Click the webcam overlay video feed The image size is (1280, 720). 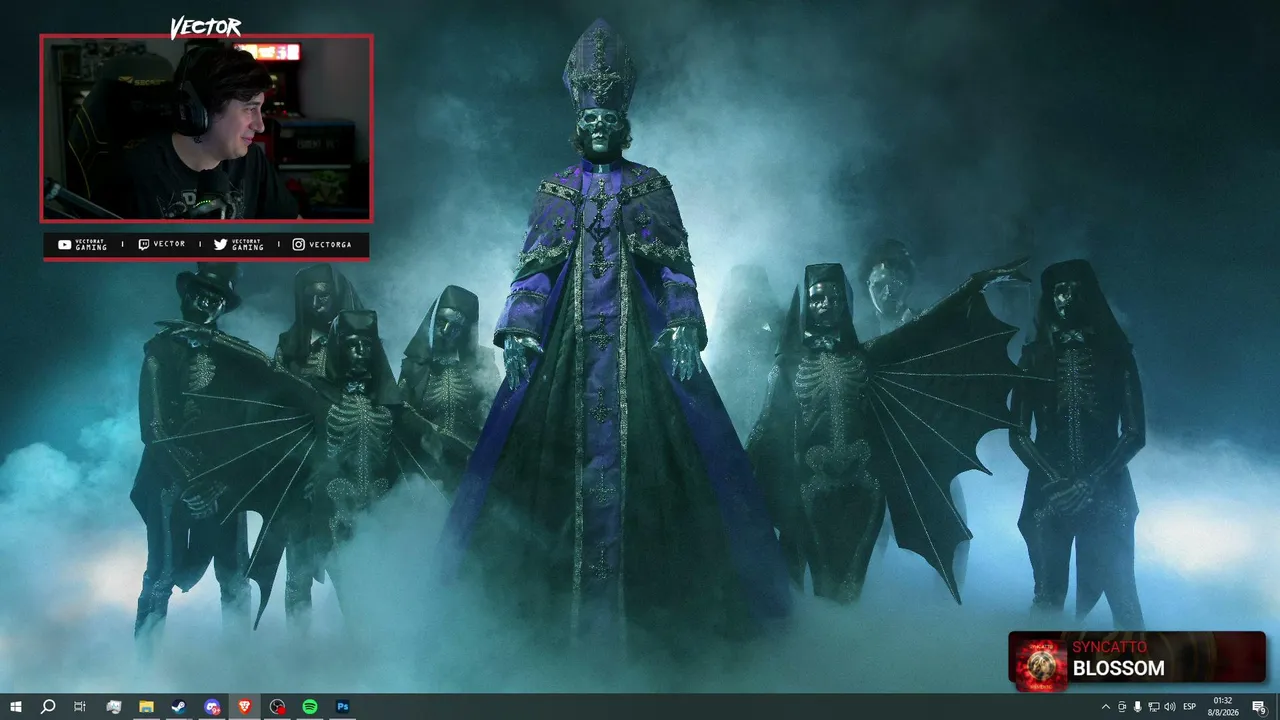[206, 128]
